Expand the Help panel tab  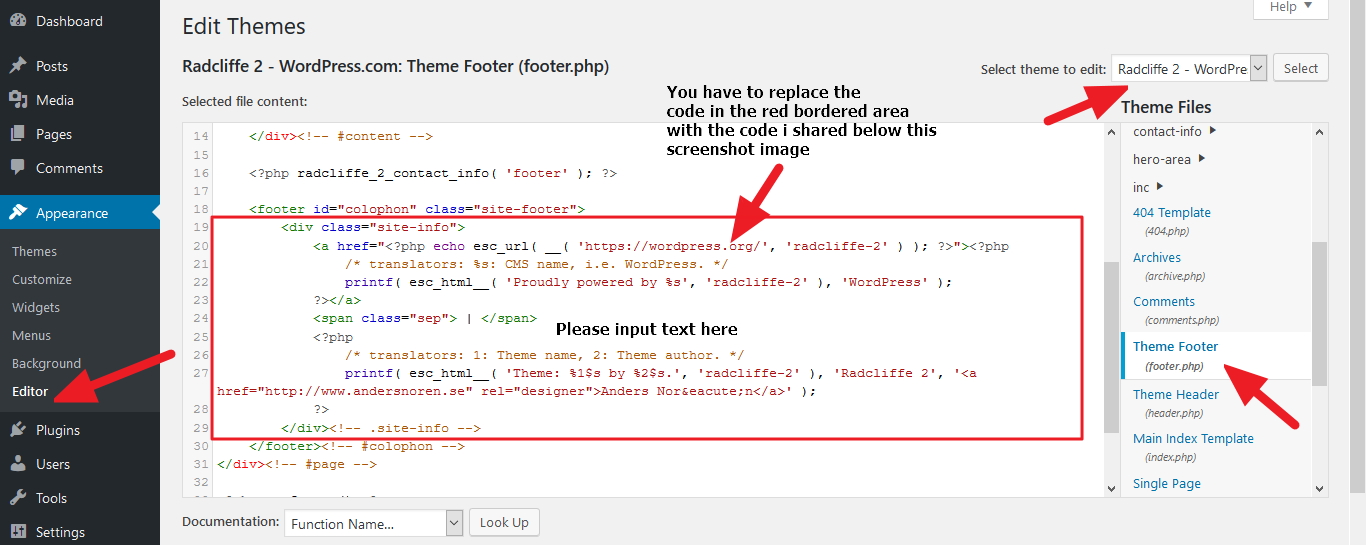tap(1290, 7)
